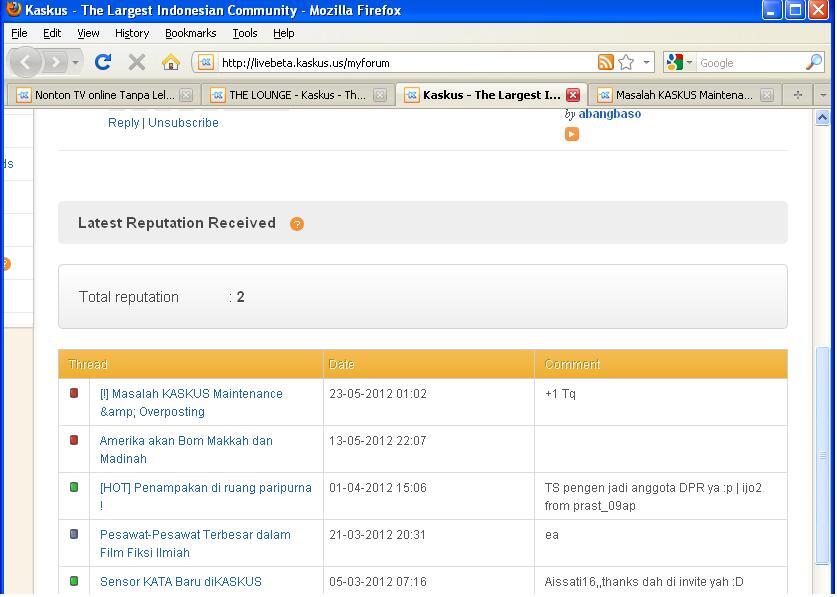Image resolution: width=837 pixels, height=597 pixels.
Task: Open the list all tabs dropdown
Action: (823, 95)
